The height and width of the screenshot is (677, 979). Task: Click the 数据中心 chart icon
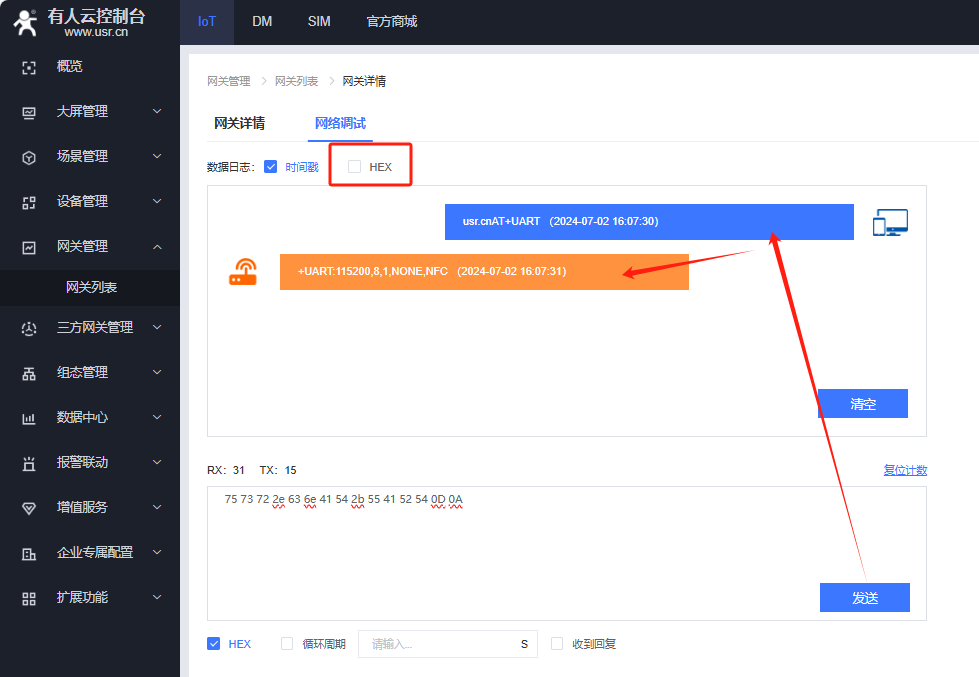coord(29,418)
